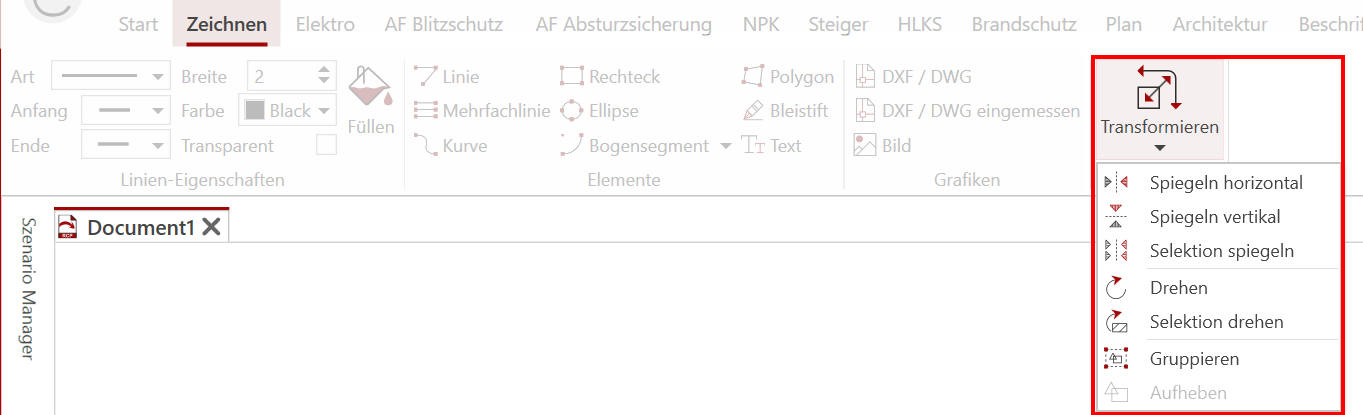1363x415 pixels.
Task: Select the Kurve curve tool
Action: [451, 145]
